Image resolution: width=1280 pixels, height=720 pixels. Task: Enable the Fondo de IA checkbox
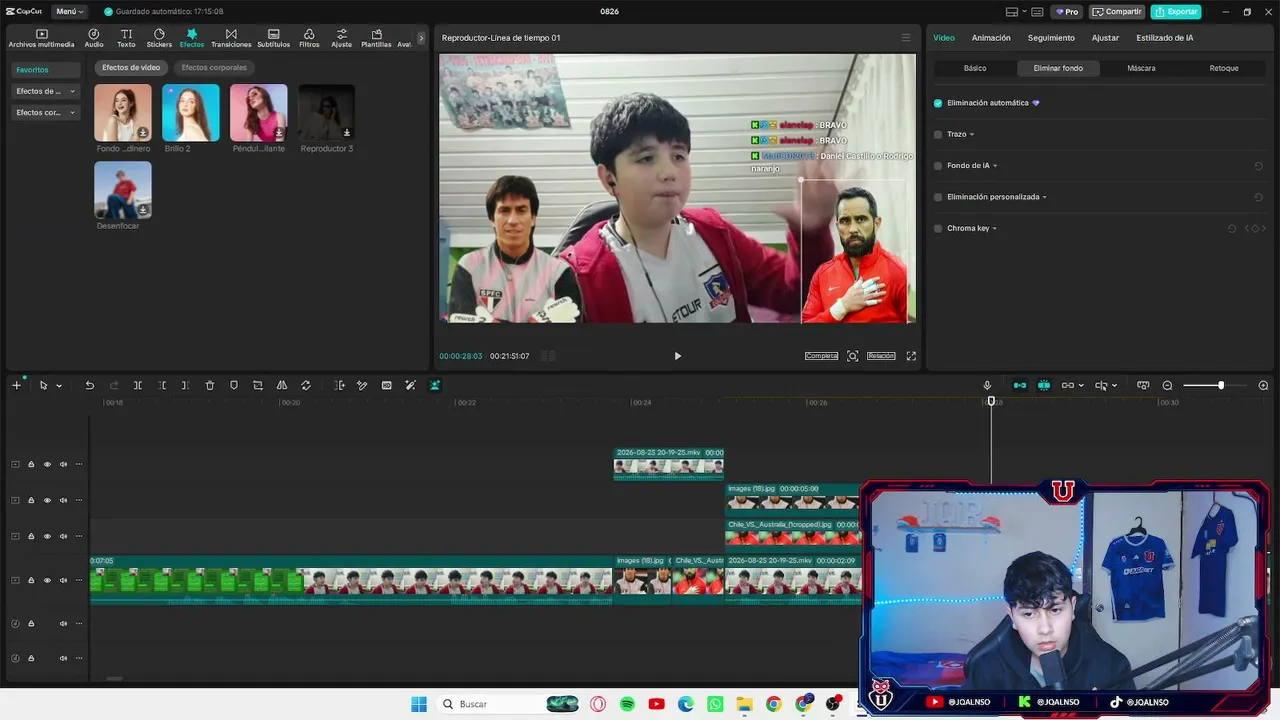(938, 166)
